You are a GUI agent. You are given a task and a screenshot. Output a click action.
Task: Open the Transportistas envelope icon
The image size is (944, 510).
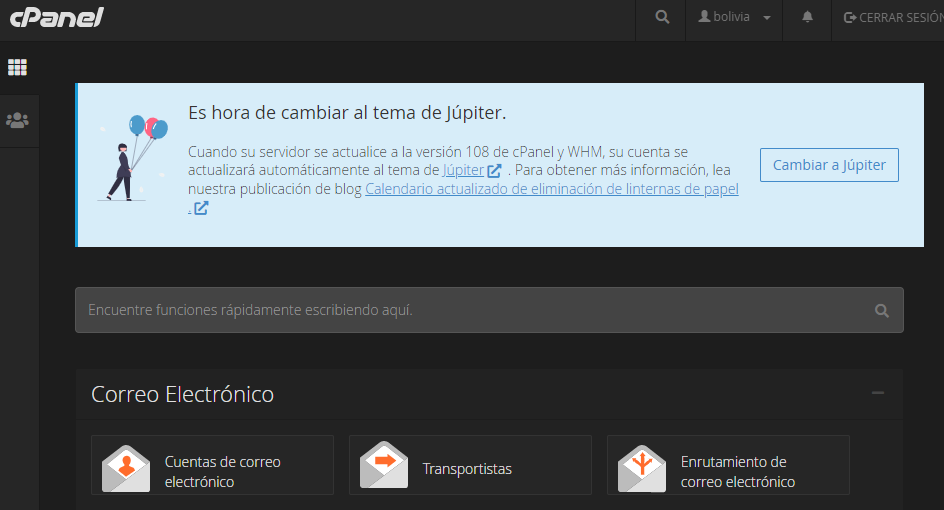[384, 465]
